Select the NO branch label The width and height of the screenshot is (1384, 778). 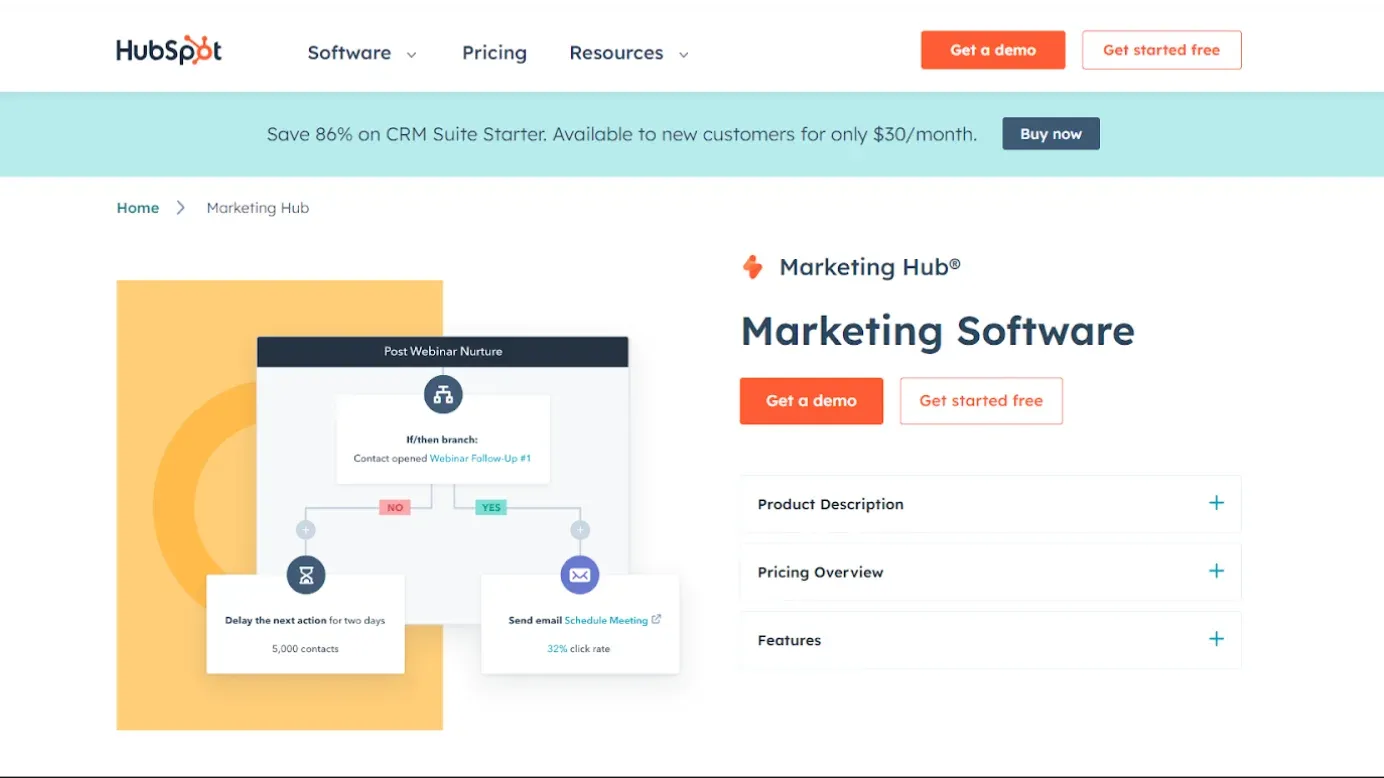tap(395, 508)
